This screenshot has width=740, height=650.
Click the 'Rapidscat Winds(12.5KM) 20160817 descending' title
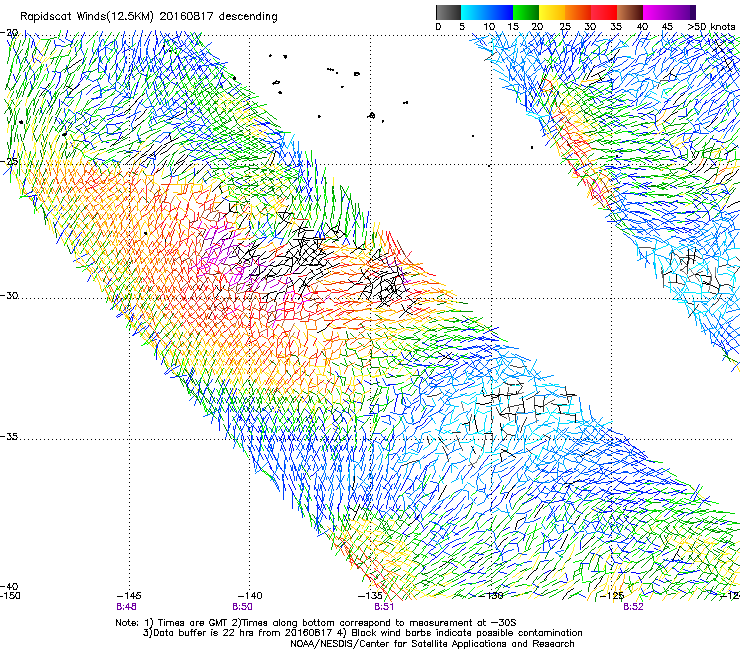click(149, 16)
